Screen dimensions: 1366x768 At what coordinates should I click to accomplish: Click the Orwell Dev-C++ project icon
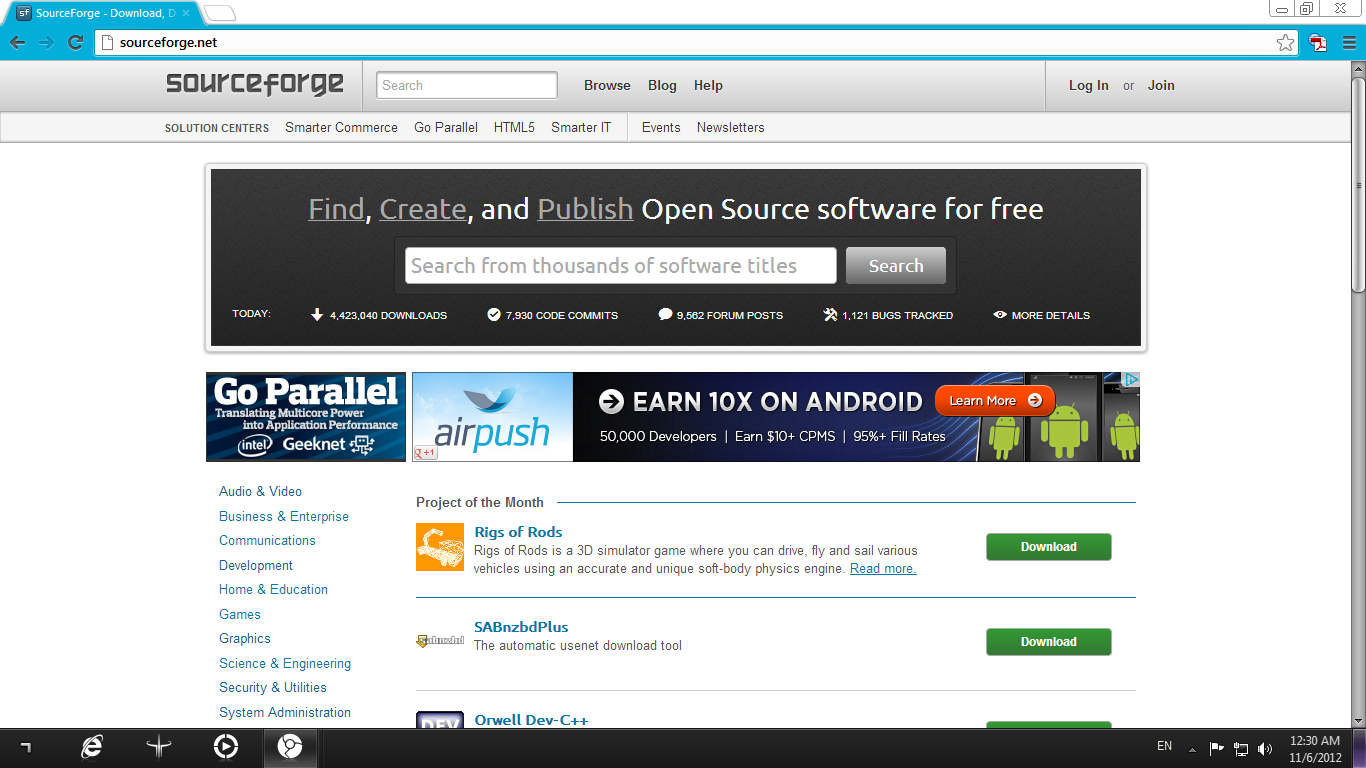click(x=440, y=720)
